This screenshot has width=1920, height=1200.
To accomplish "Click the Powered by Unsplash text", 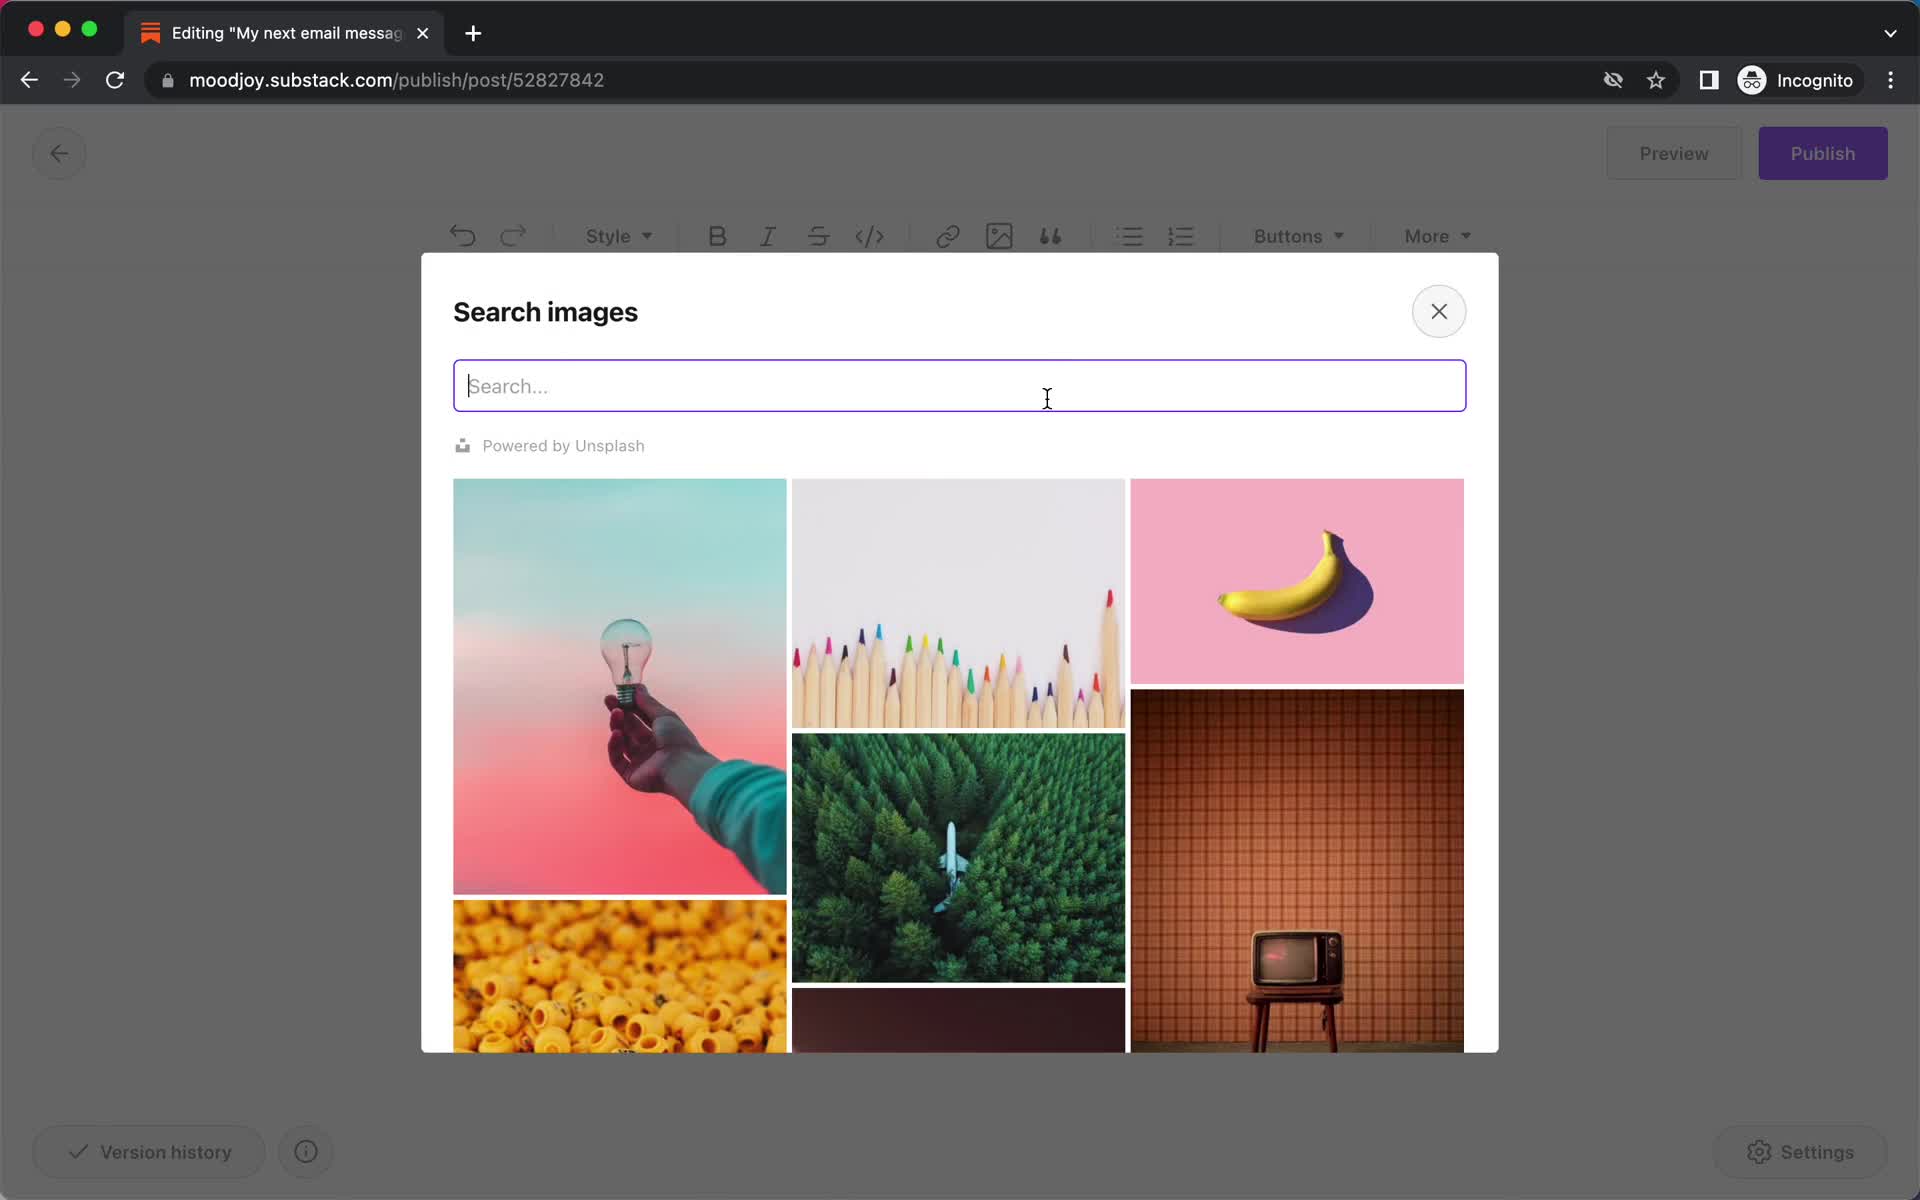I will click(x=563, y=446).
